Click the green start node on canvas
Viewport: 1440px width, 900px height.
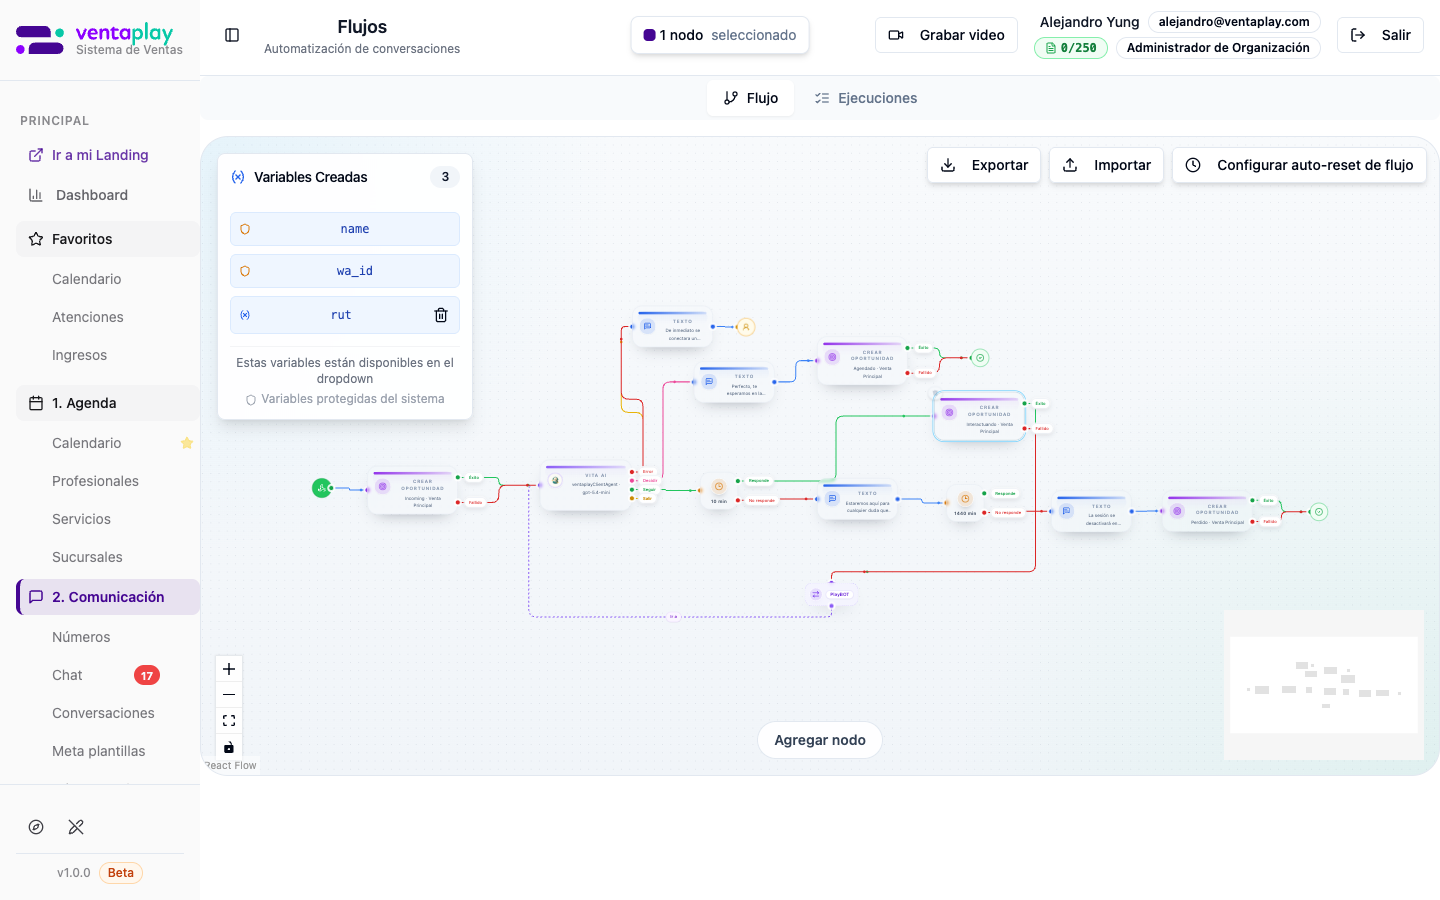click(321, 488)
